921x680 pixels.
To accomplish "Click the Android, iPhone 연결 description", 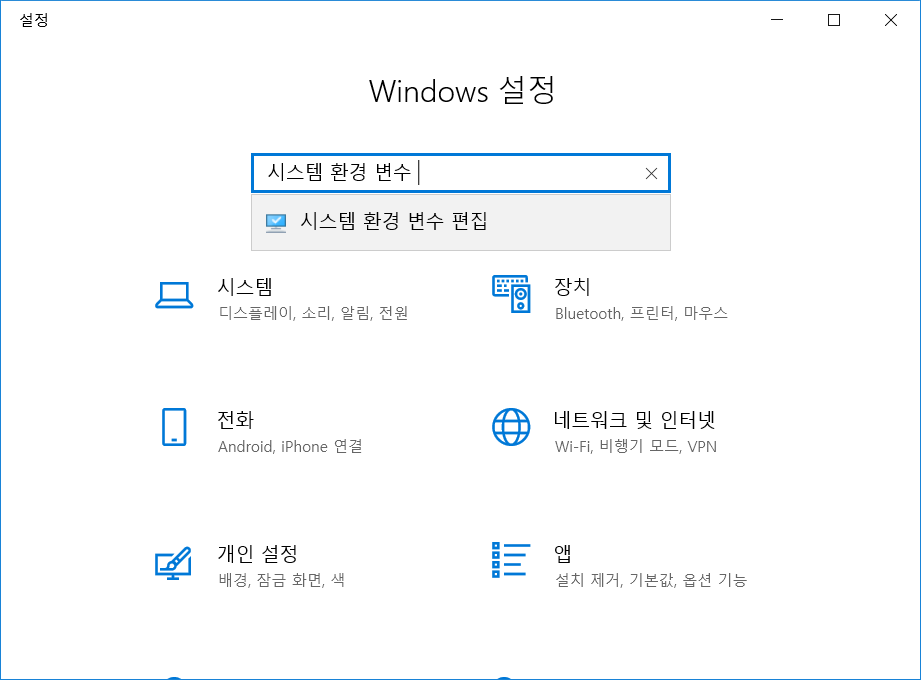I will point(290,446).
